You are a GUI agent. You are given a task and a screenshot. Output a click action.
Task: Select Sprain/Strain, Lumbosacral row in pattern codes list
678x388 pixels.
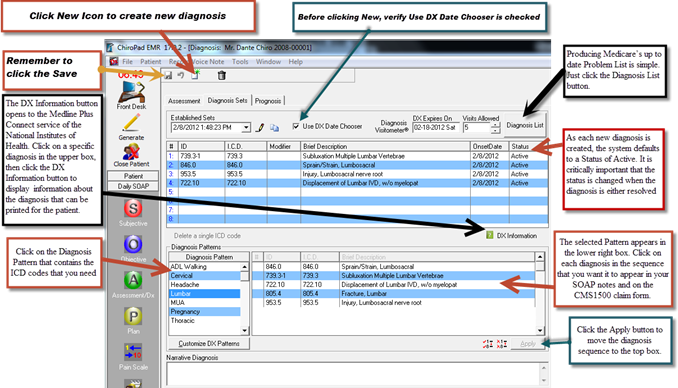393,266
